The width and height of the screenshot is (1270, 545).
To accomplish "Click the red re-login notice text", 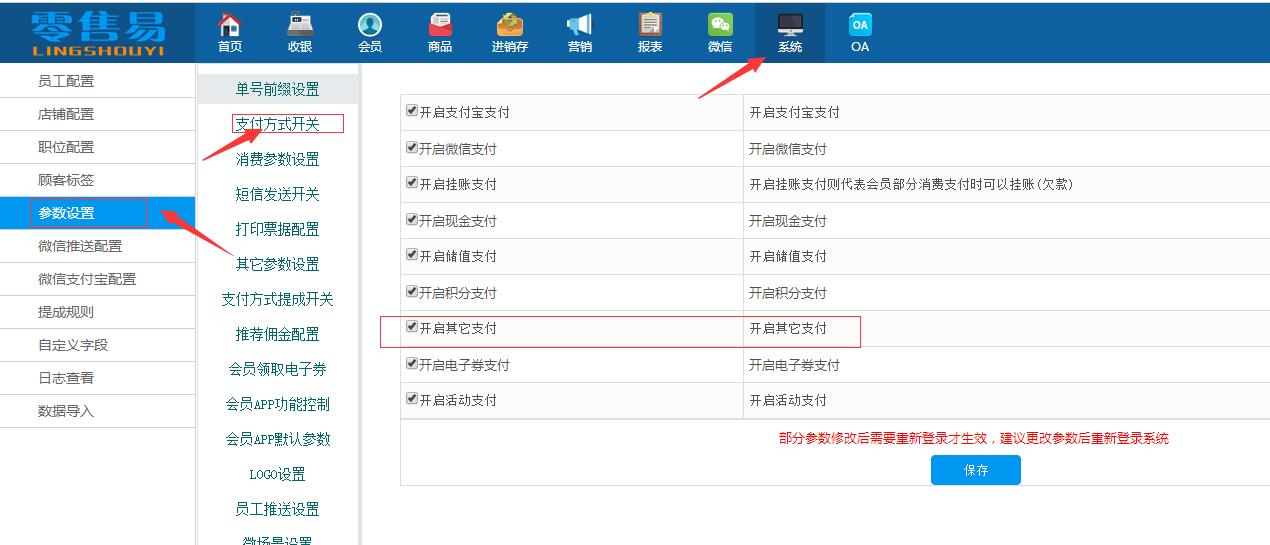I will coord(974,438).
